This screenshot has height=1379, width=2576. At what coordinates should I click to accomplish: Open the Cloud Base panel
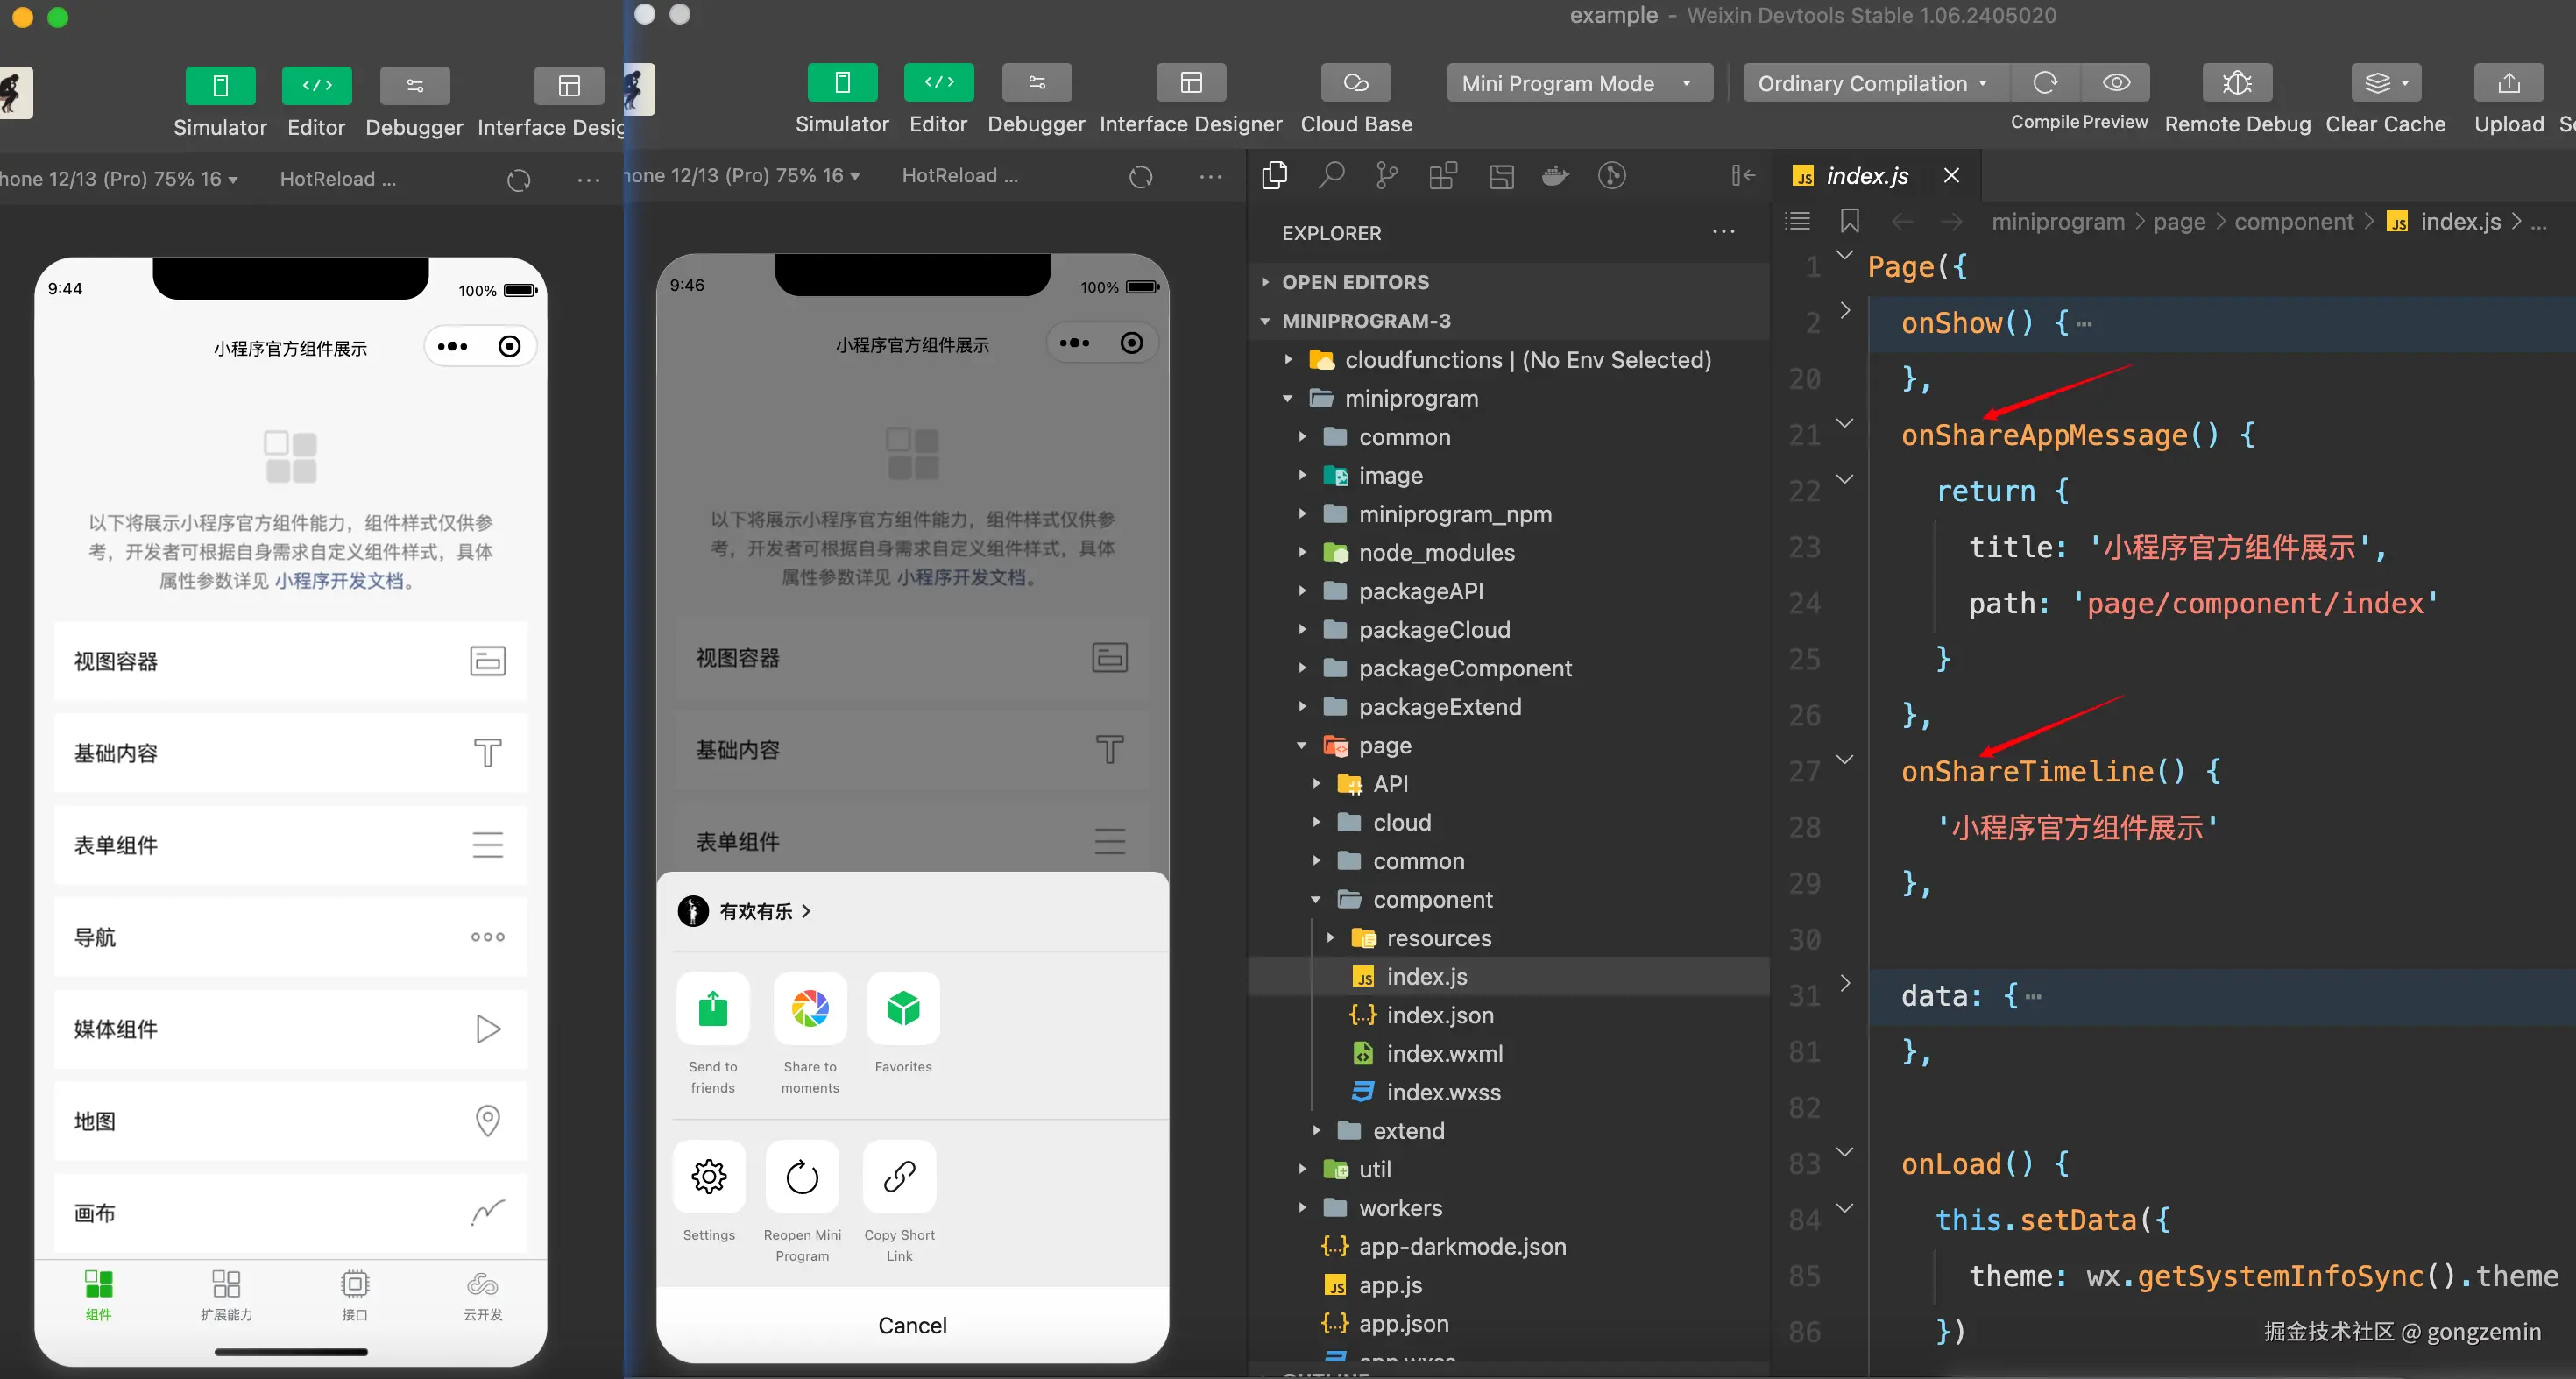coord(1355,83)
